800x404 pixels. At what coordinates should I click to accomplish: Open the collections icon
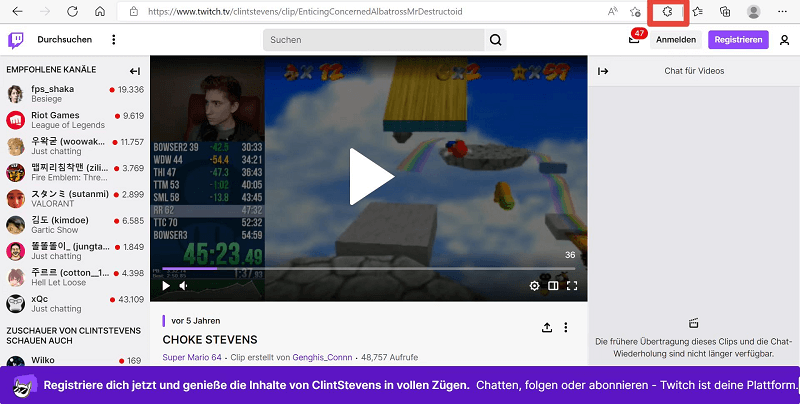tap(725, 11)
